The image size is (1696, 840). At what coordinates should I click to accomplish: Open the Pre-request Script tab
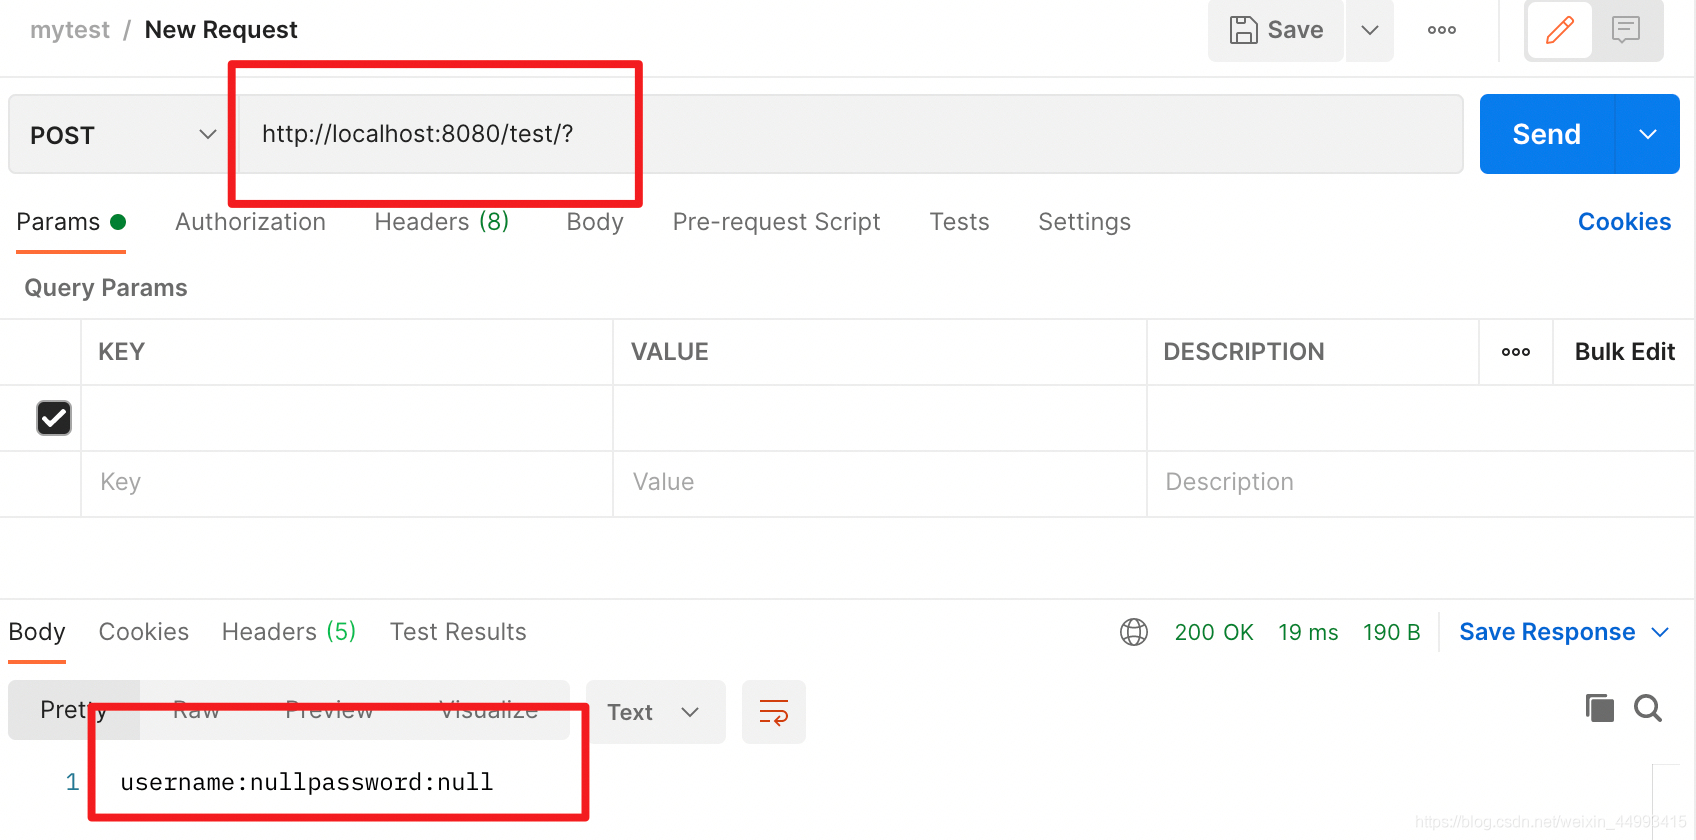click(x=776, y=222)
